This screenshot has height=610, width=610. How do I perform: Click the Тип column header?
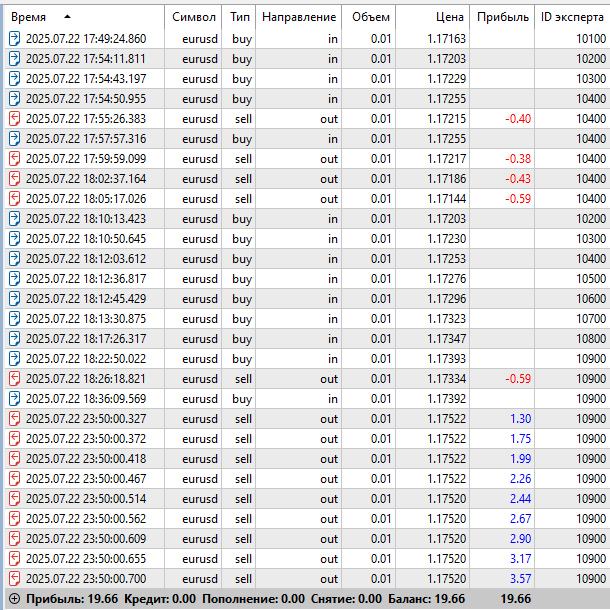239,17
